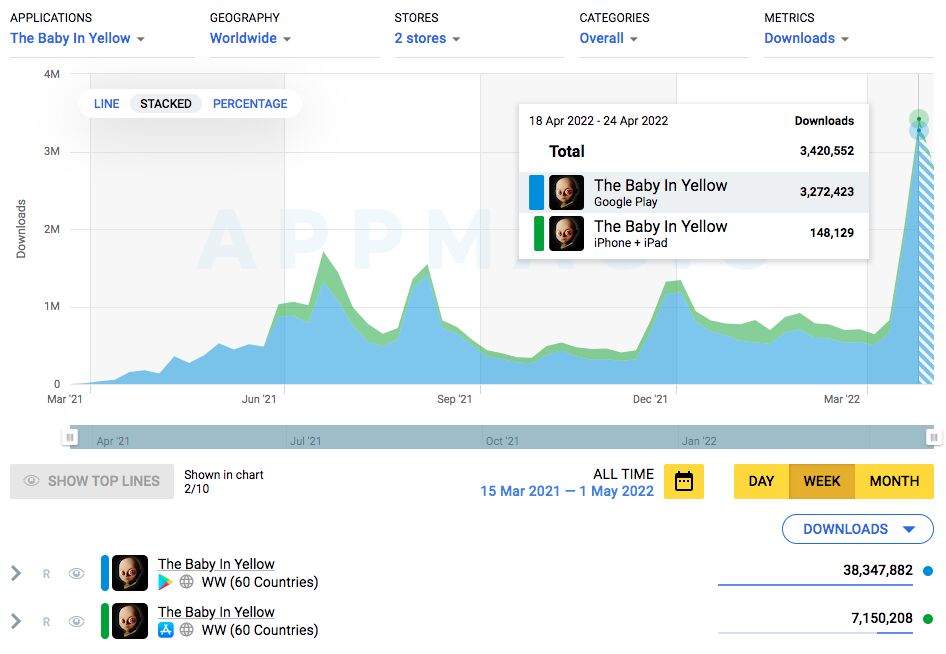This screenshot has height=654, width=946.
Task: Click the tooltip date '18 Apr 2022 - 24 Apr 2022'
Action: tap(598, 121)
